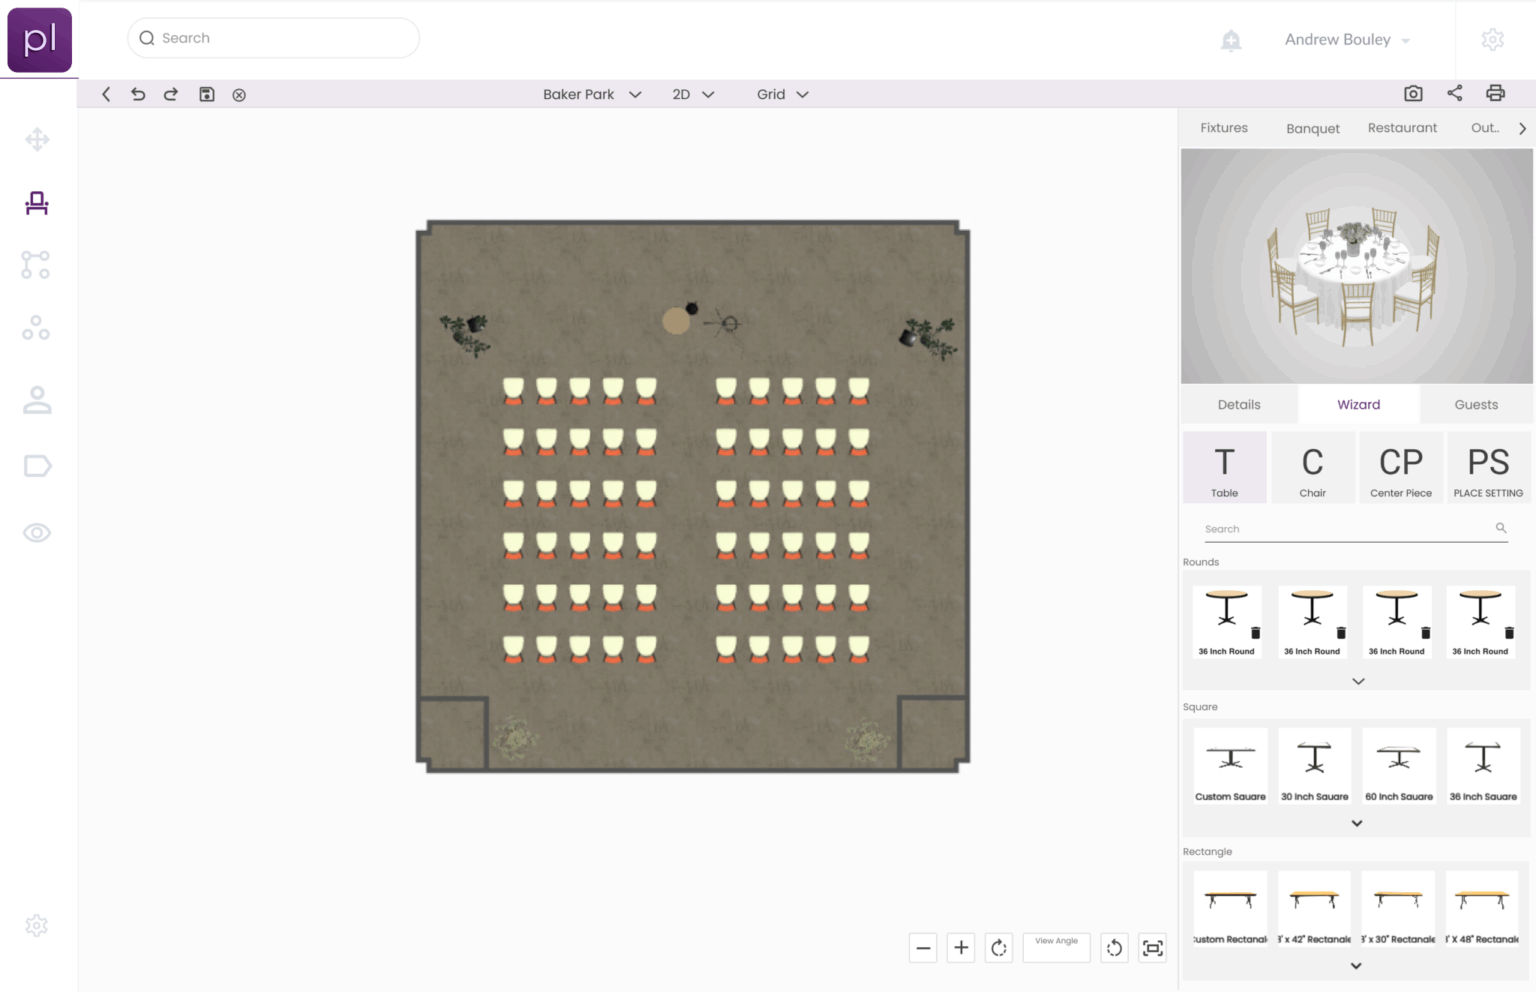Click the View Angle field
Viewport: 1536px width, 992px height.
point(1056,948)
